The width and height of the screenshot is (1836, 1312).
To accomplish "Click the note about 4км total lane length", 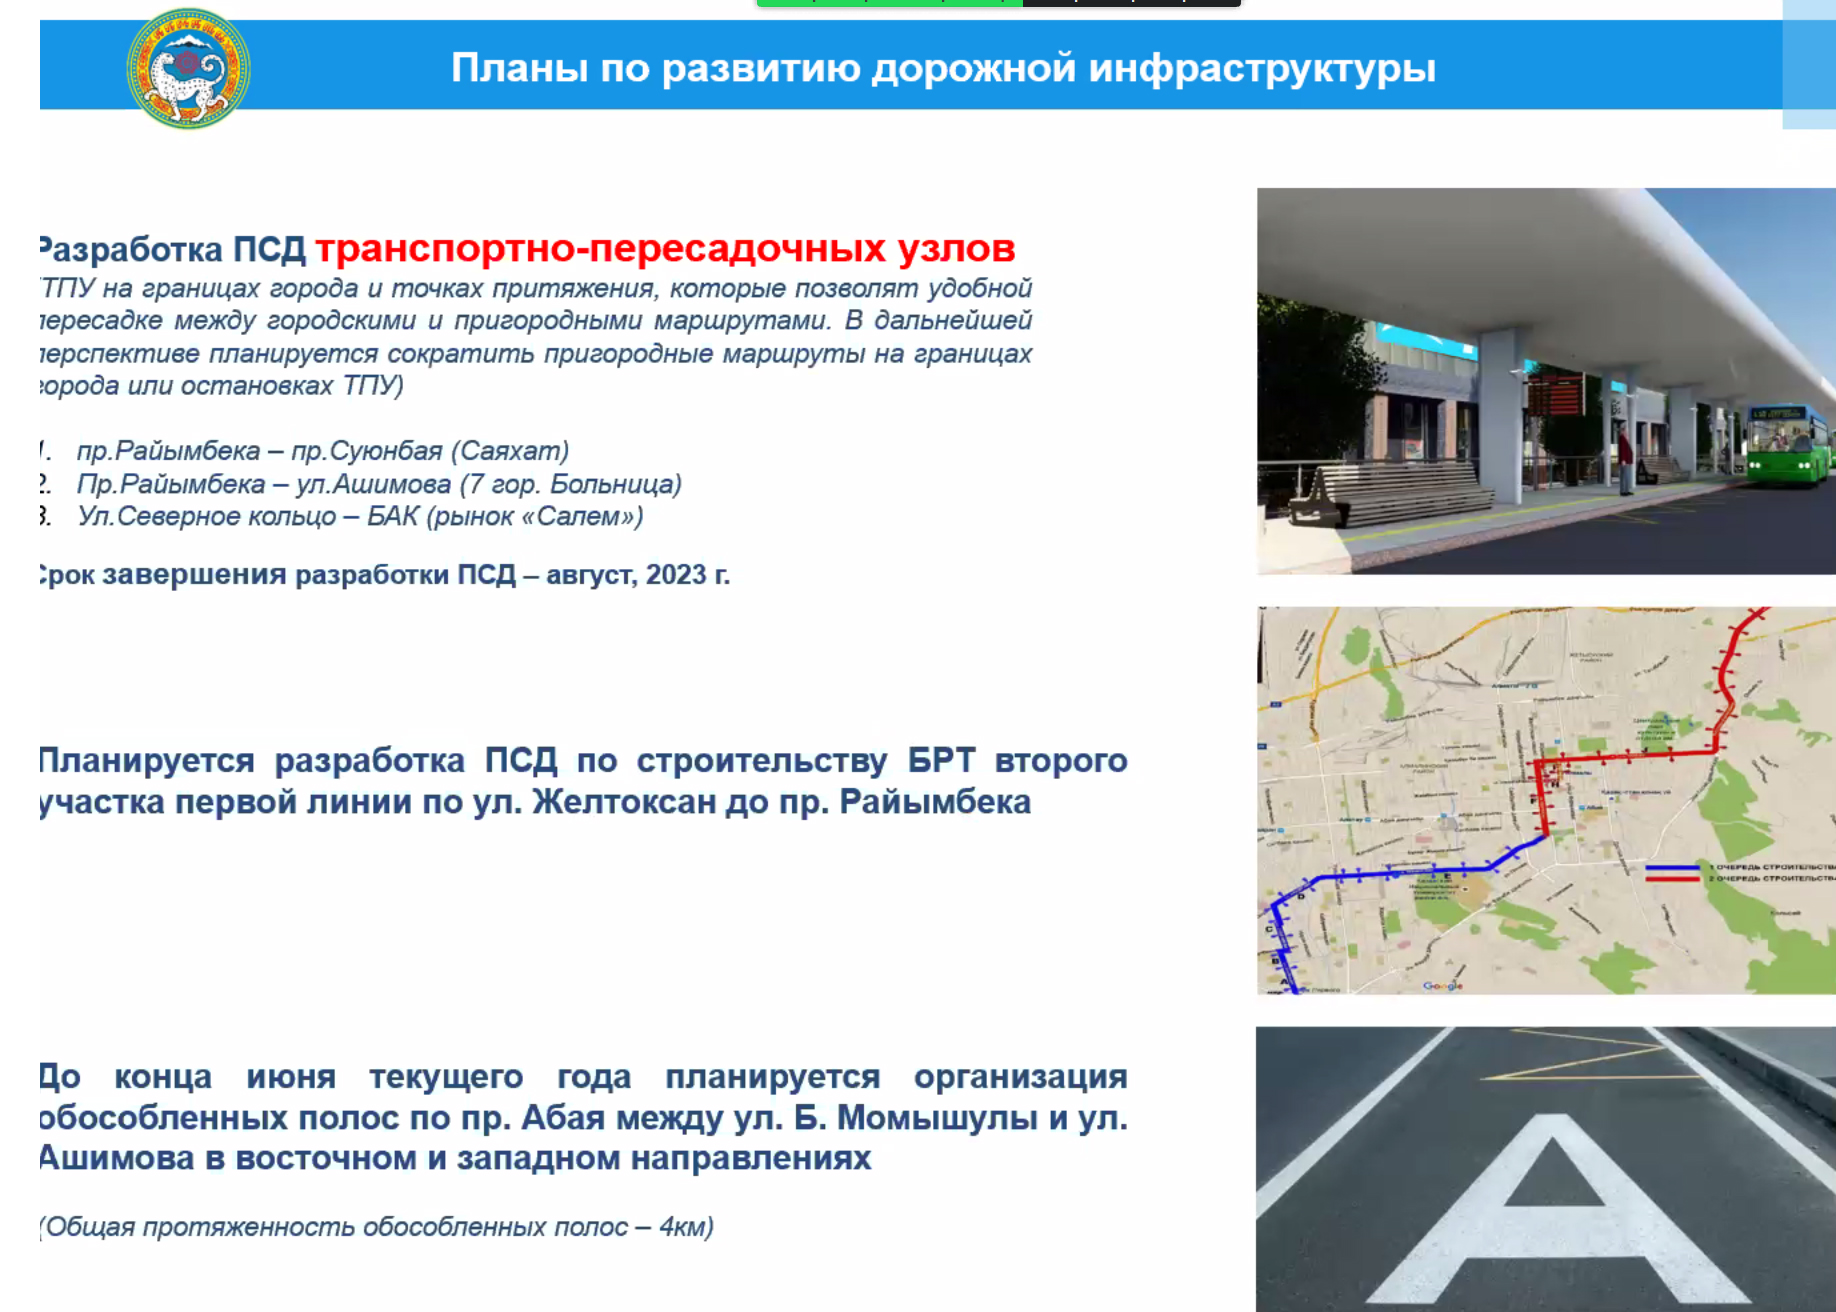I will [376, 1227].
